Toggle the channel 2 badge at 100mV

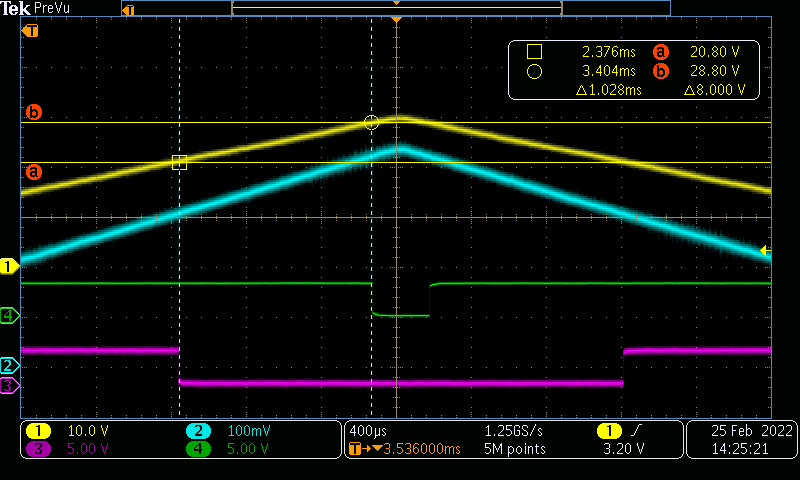pyautogui.click(x=199, y=430)
